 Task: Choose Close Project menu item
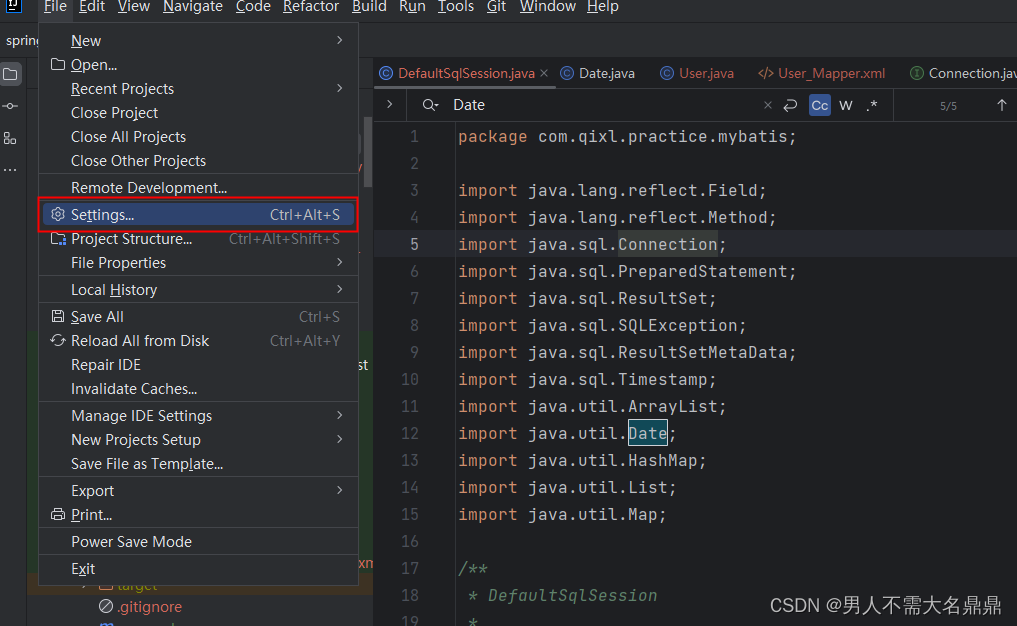point(198,112)
